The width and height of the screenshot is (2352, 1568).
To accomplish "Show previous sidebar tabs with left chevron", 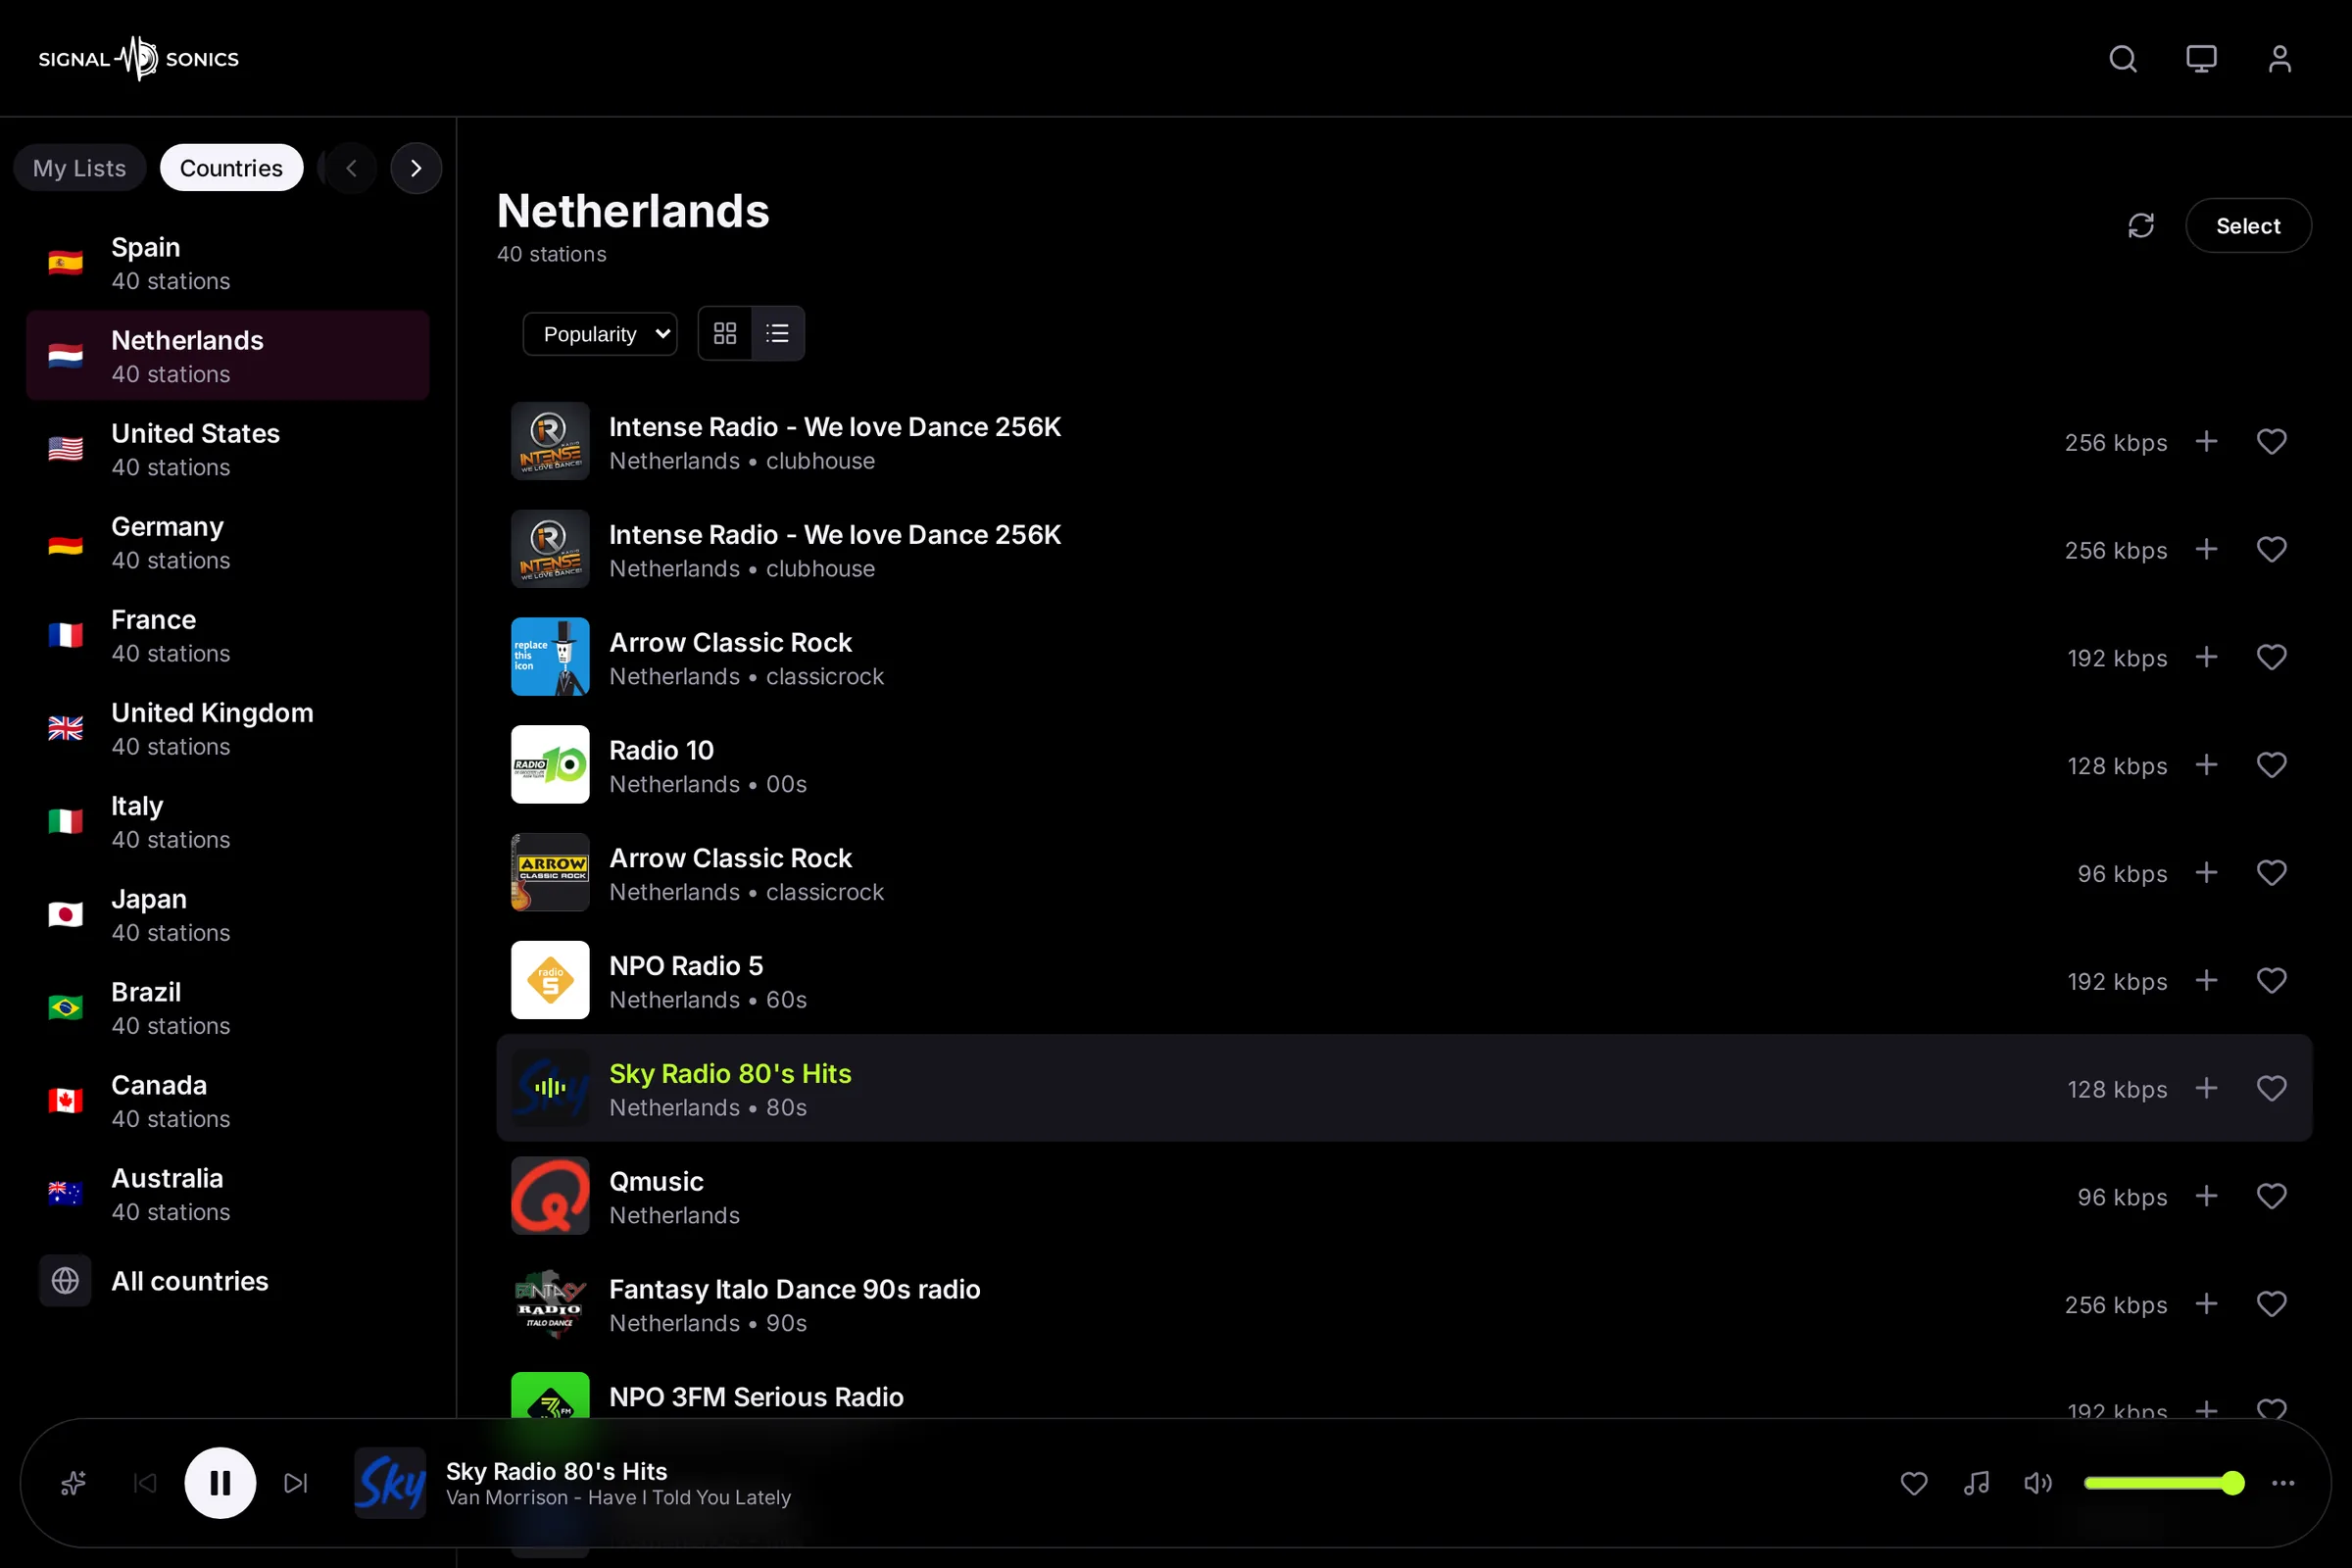I will pos(351,168).
